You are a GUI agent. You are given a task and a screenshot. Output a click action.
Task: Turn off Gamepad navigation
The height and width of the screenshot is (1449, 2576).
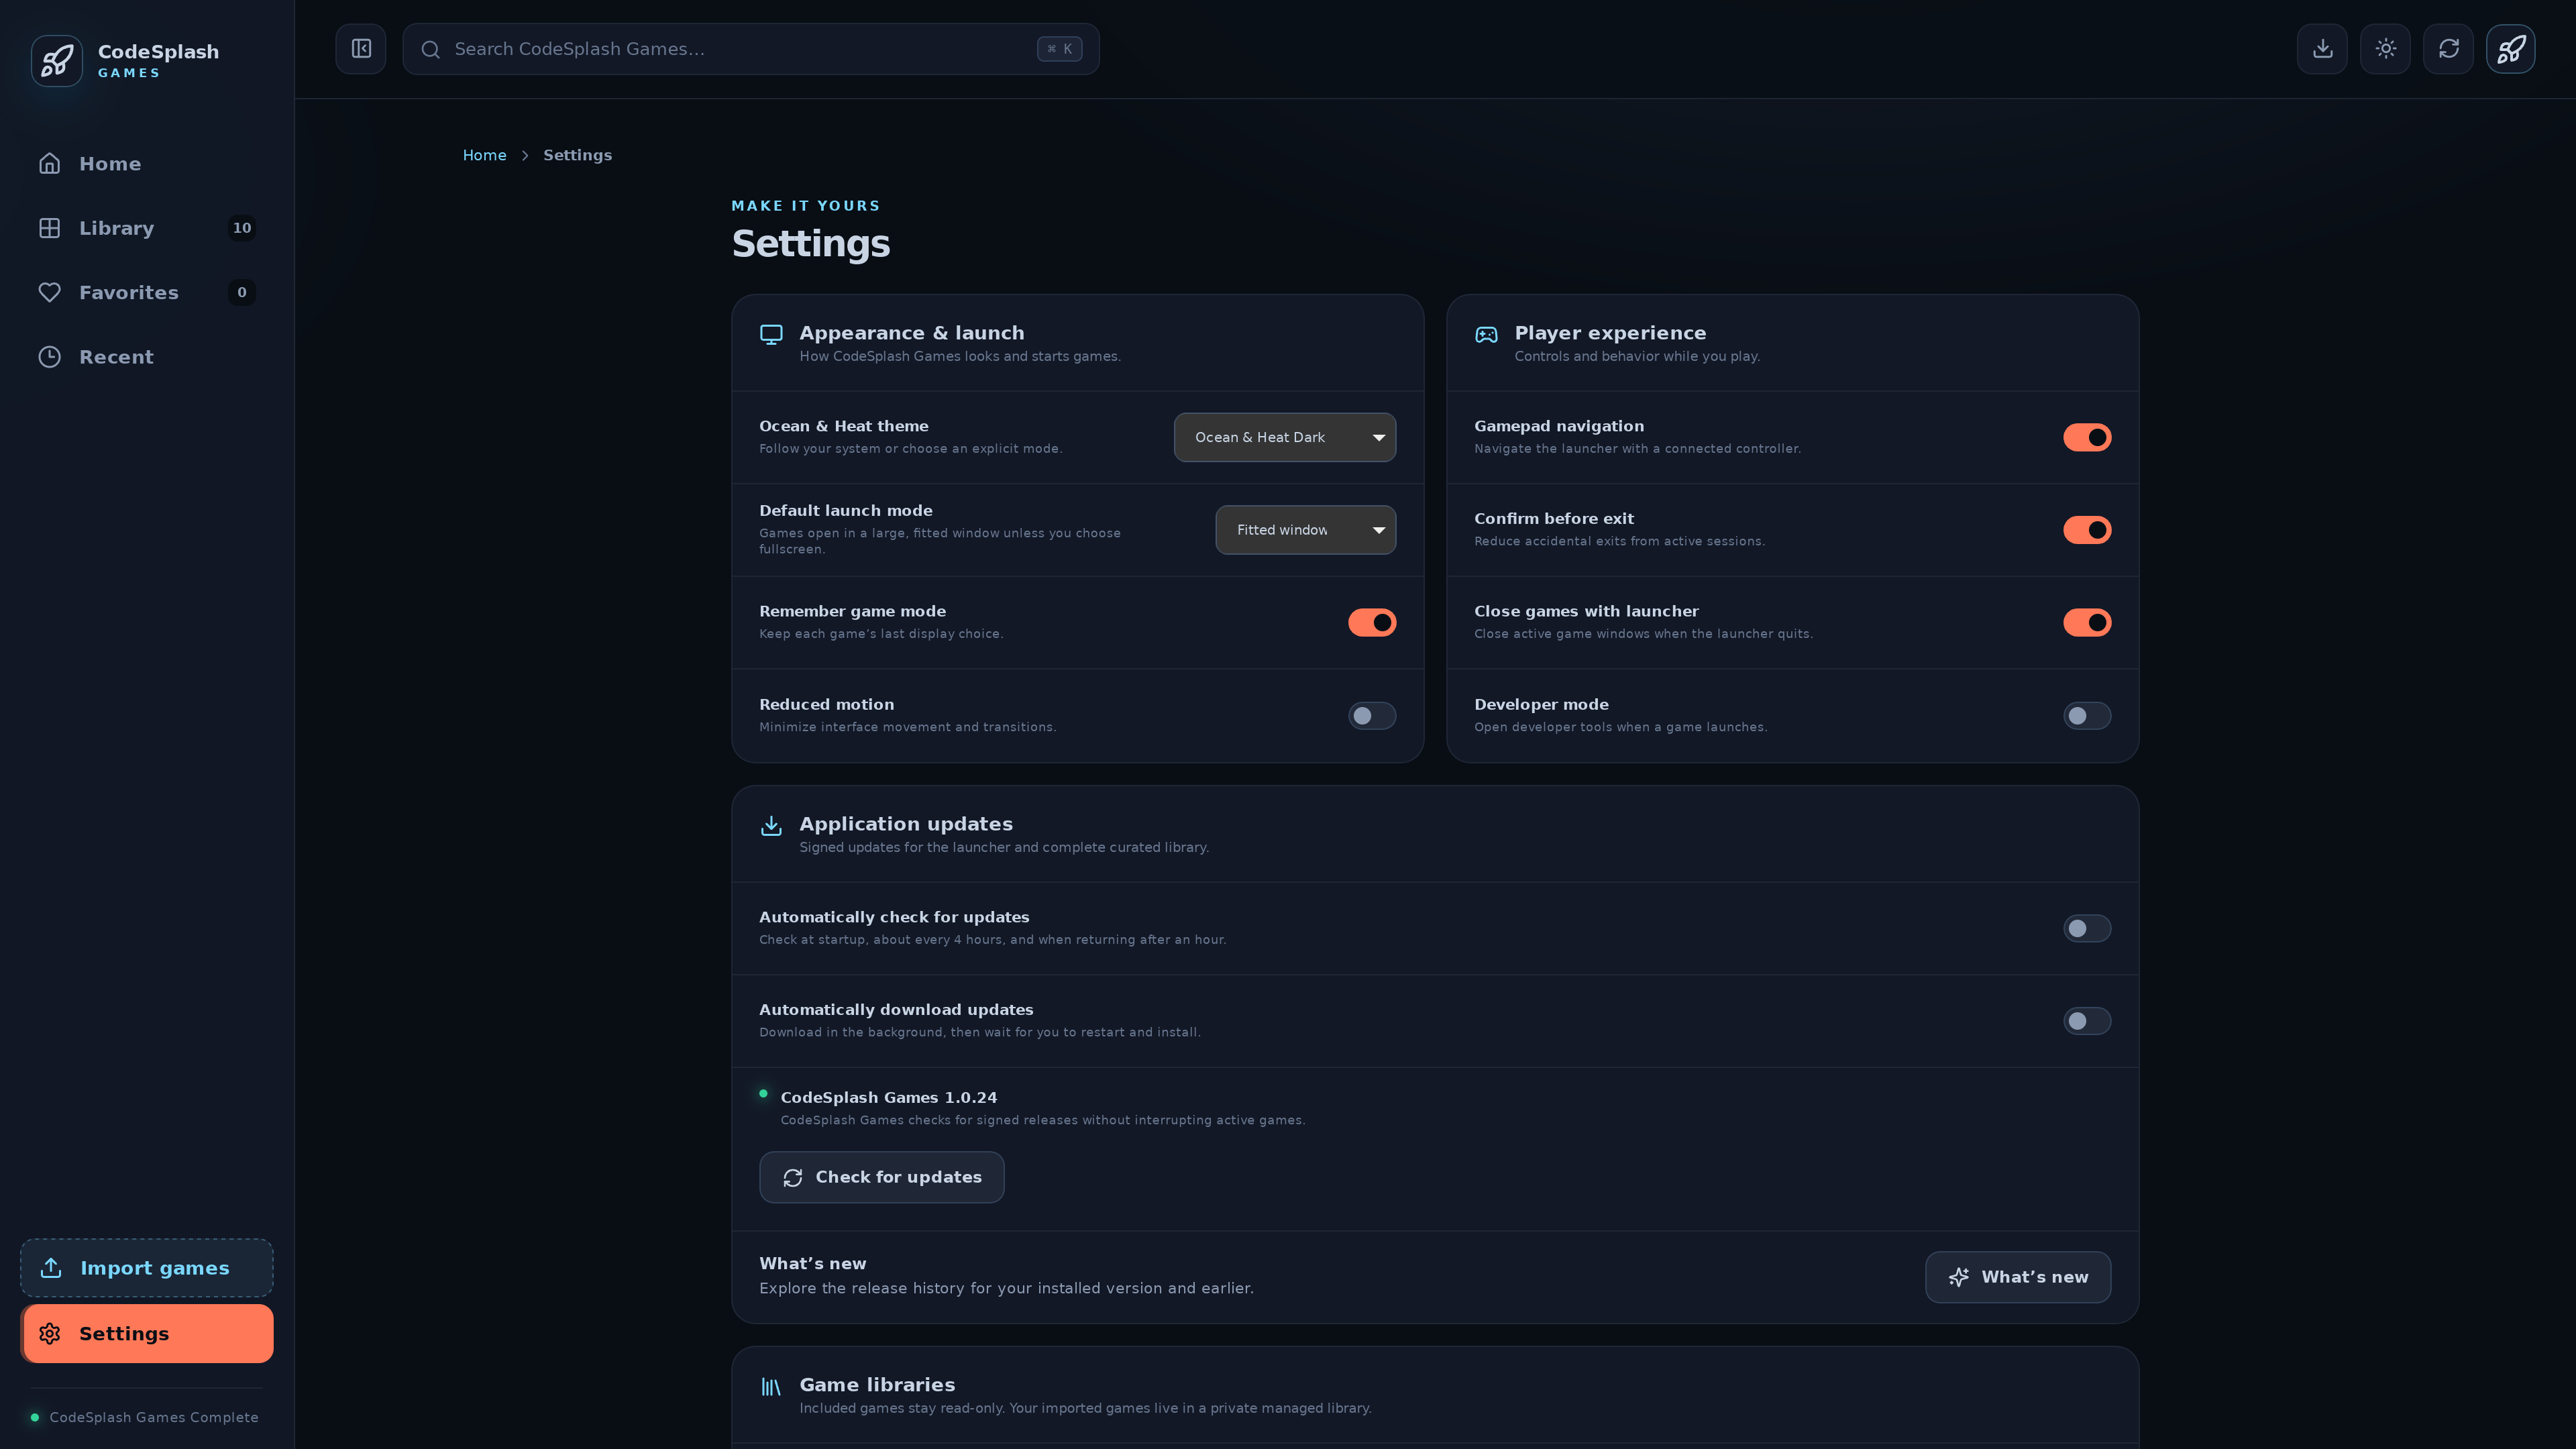(x=2087, y=438)
